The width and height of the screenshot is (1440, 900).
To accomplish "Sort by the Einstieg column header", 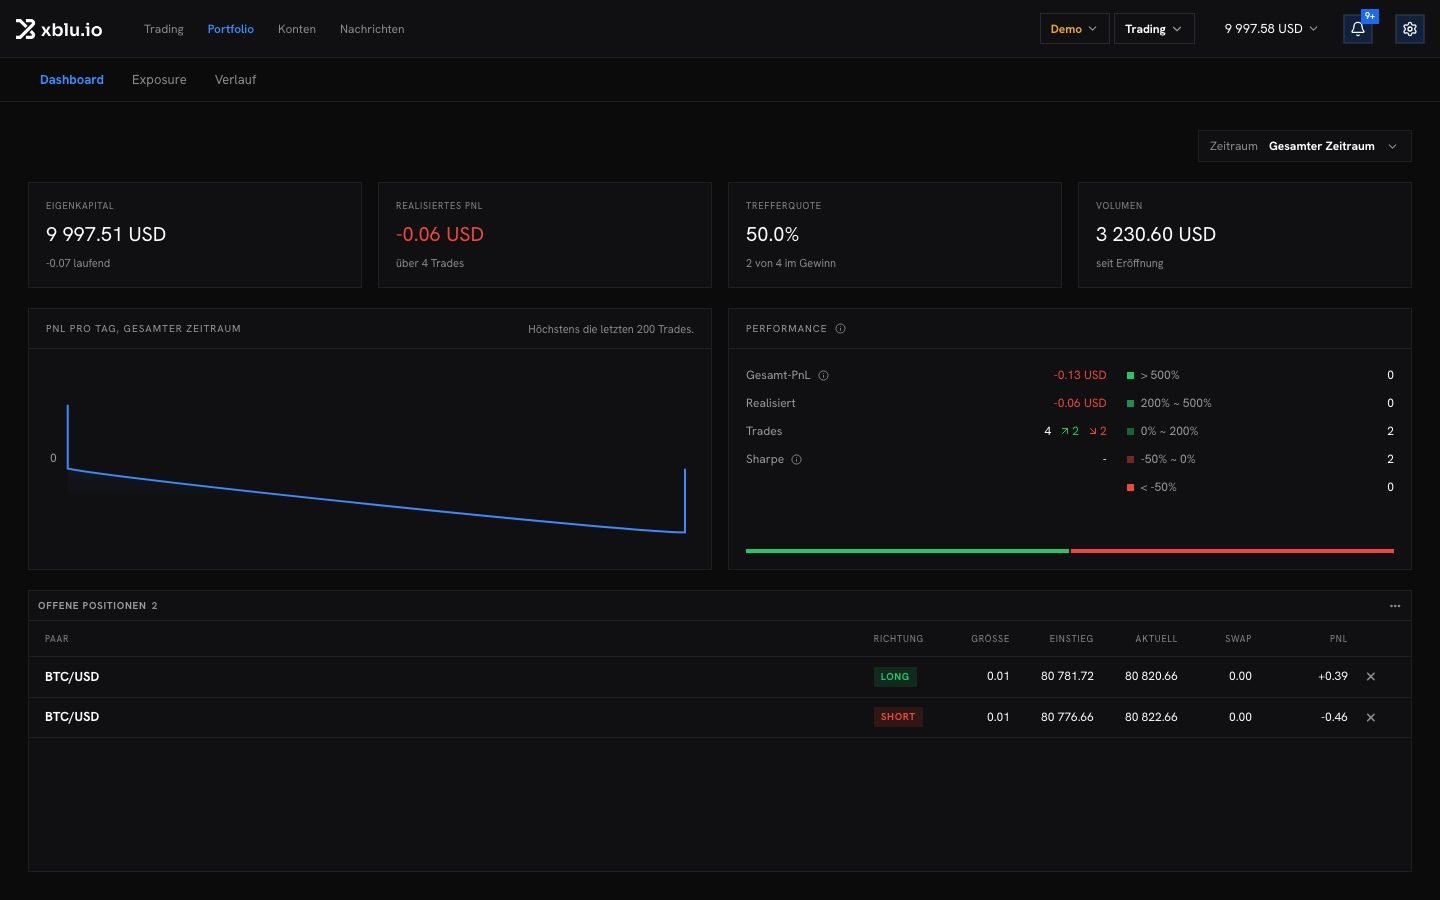I will pos(1071,639).
